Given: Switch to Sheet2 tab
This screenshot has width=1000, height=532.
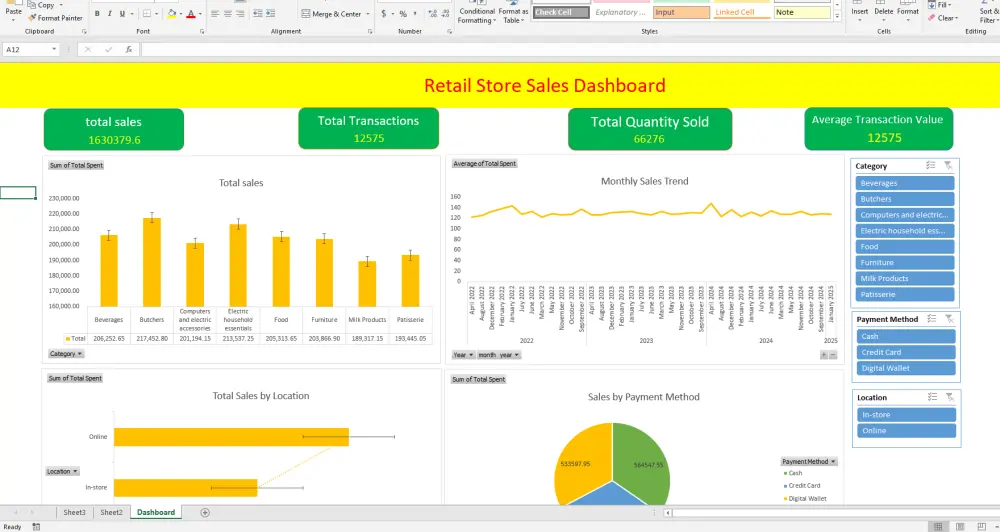Looking at the screenshot, I should pyautogui.click(x=111, y=512).
